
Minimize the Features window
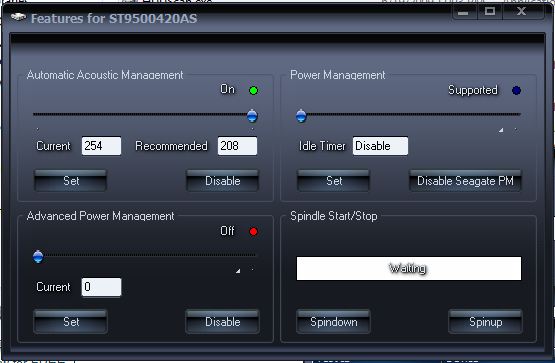tap(464, 12)
